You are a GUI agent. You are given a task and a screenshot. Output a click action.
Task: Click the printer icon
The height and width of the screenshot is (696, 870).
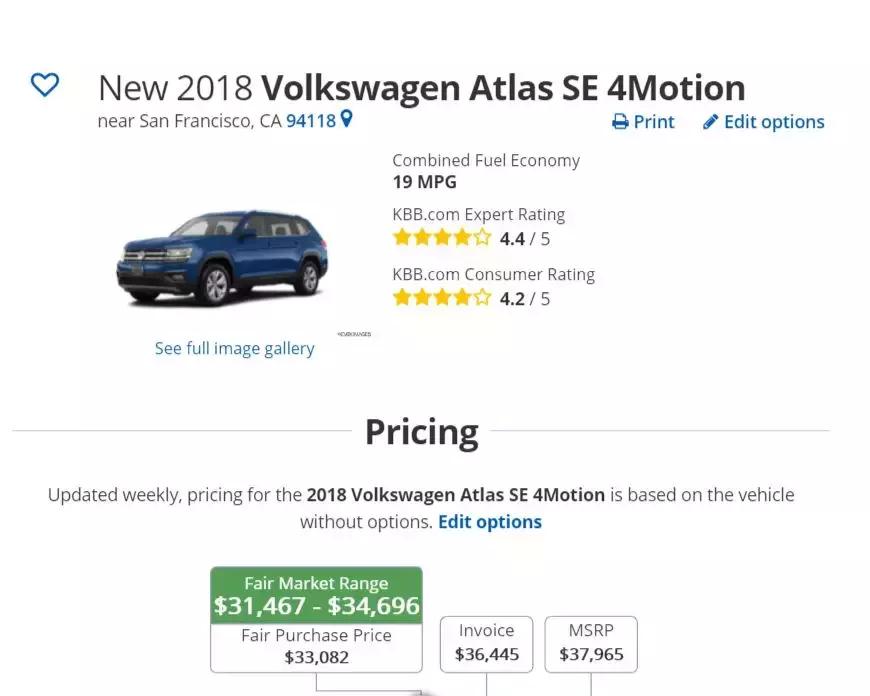click(620, 122)
